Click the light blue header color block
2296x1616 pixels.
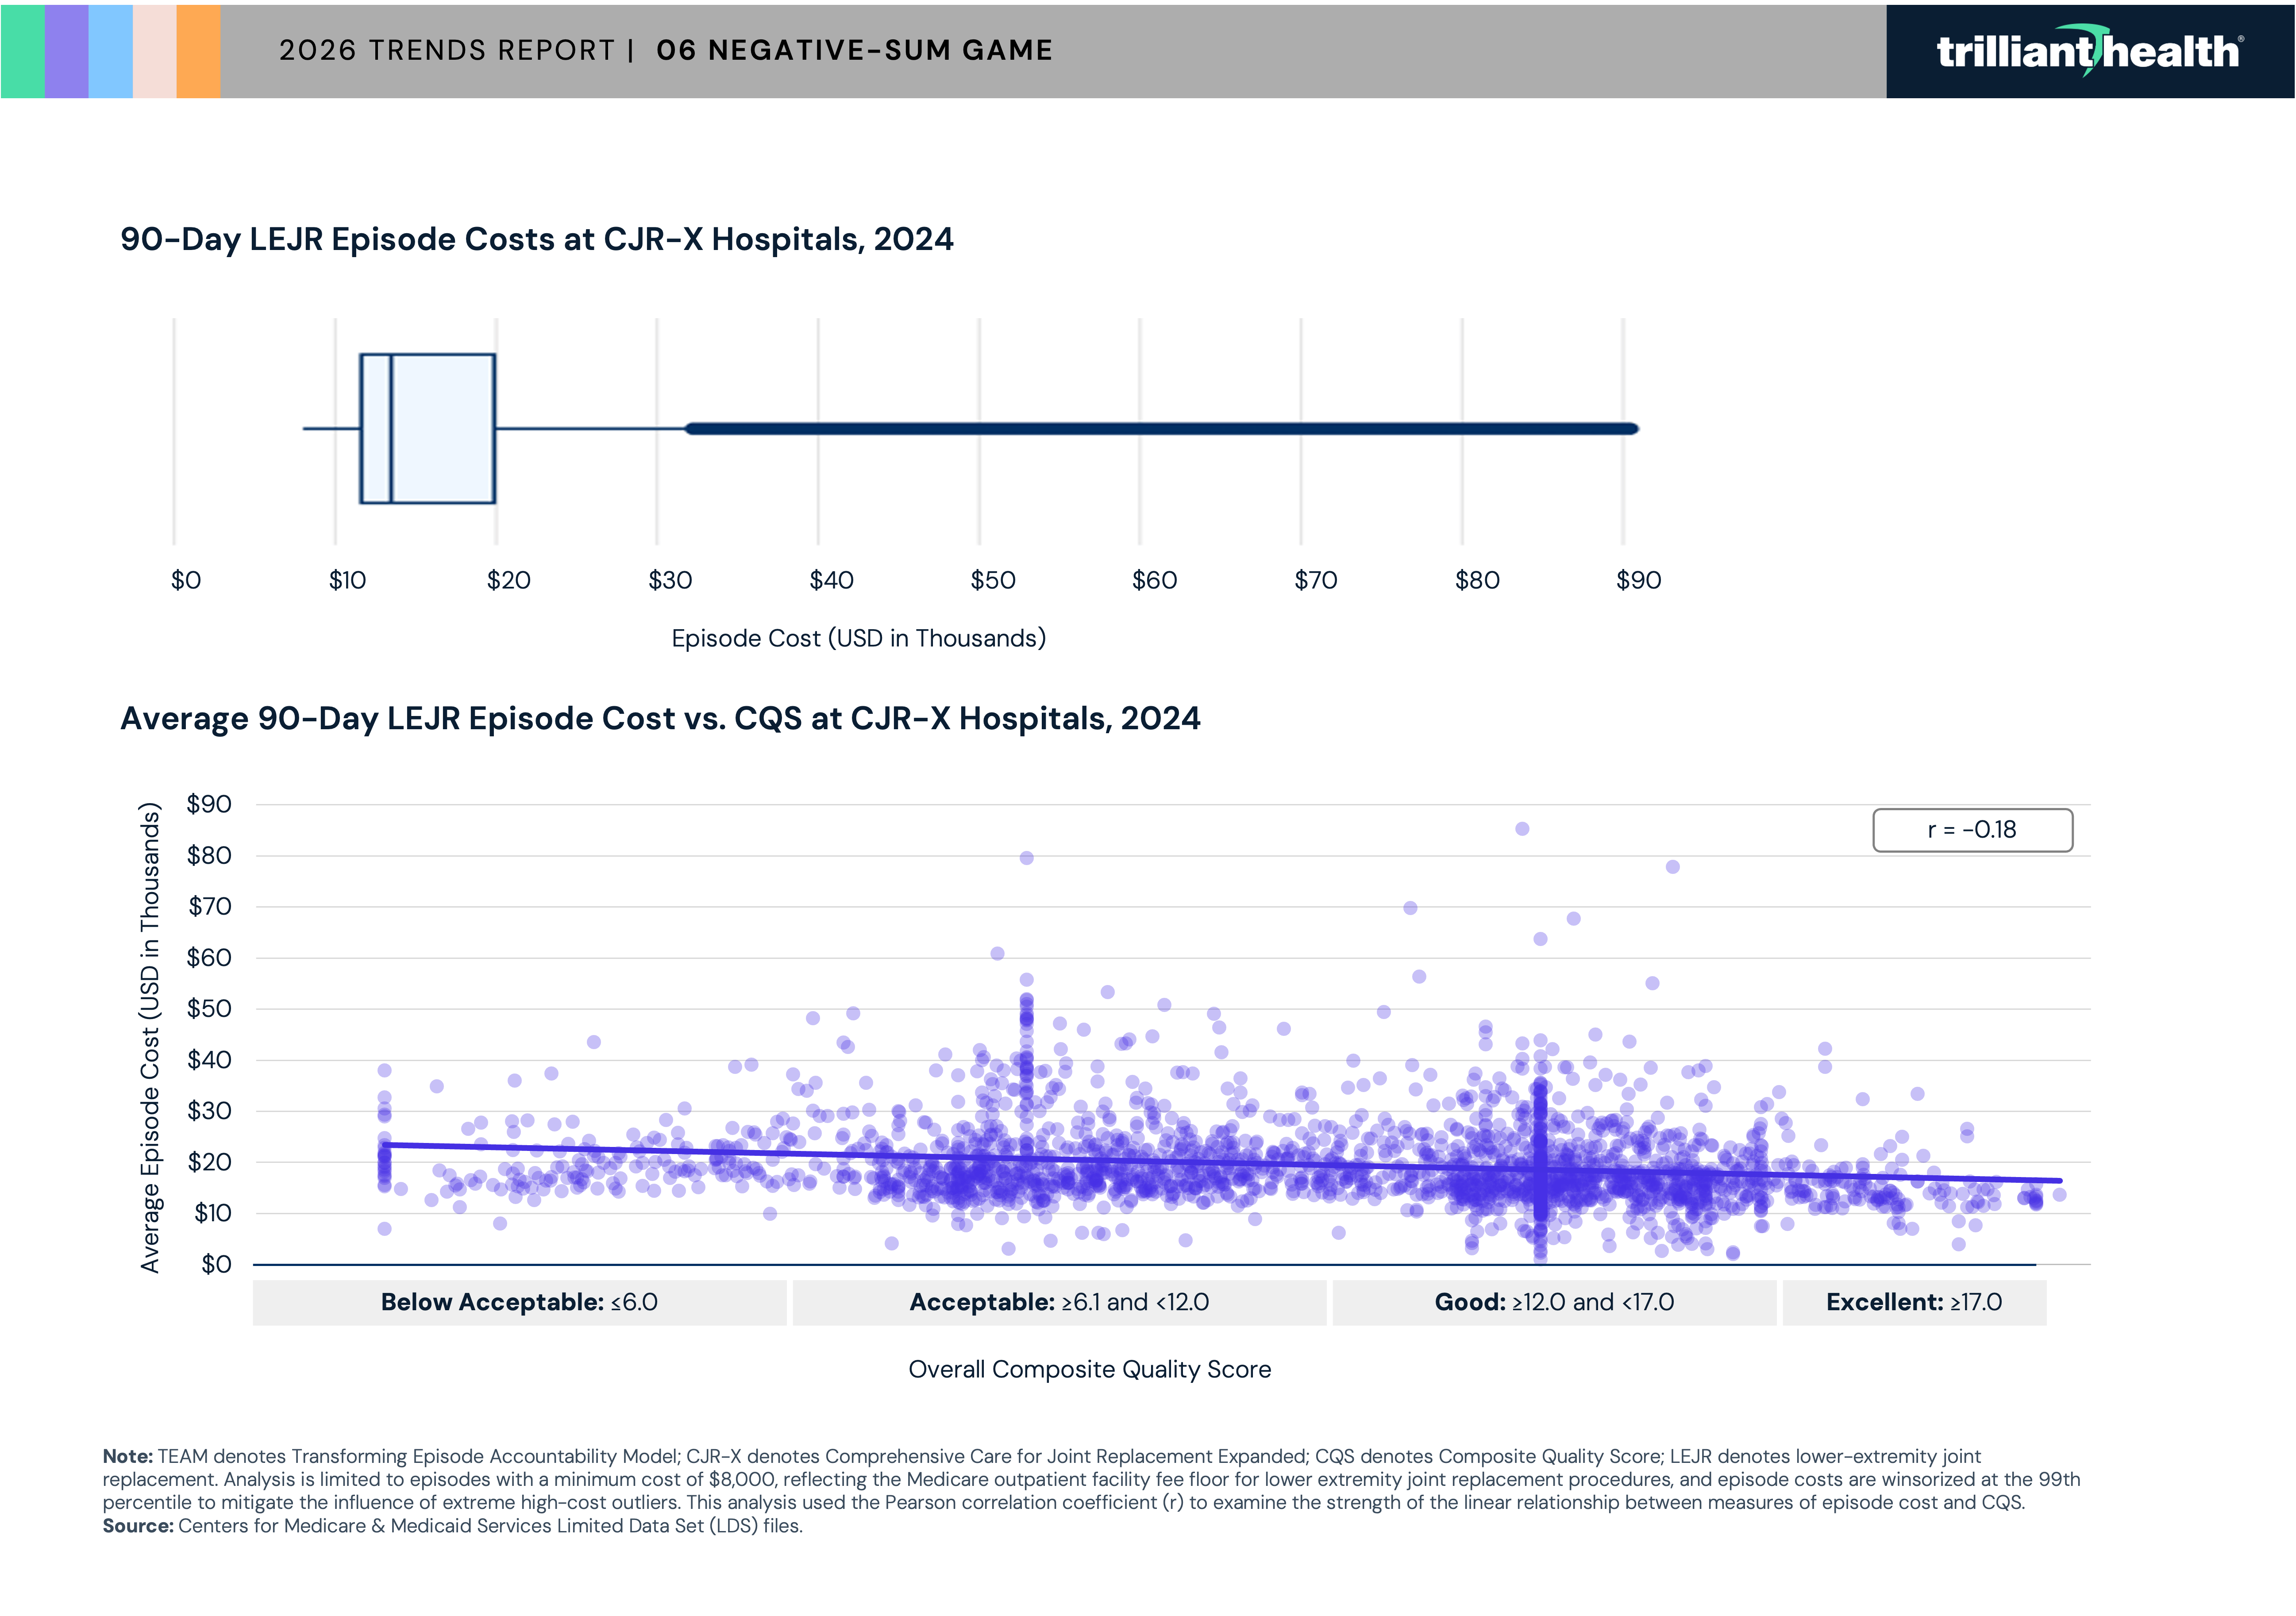pos(110,51)
